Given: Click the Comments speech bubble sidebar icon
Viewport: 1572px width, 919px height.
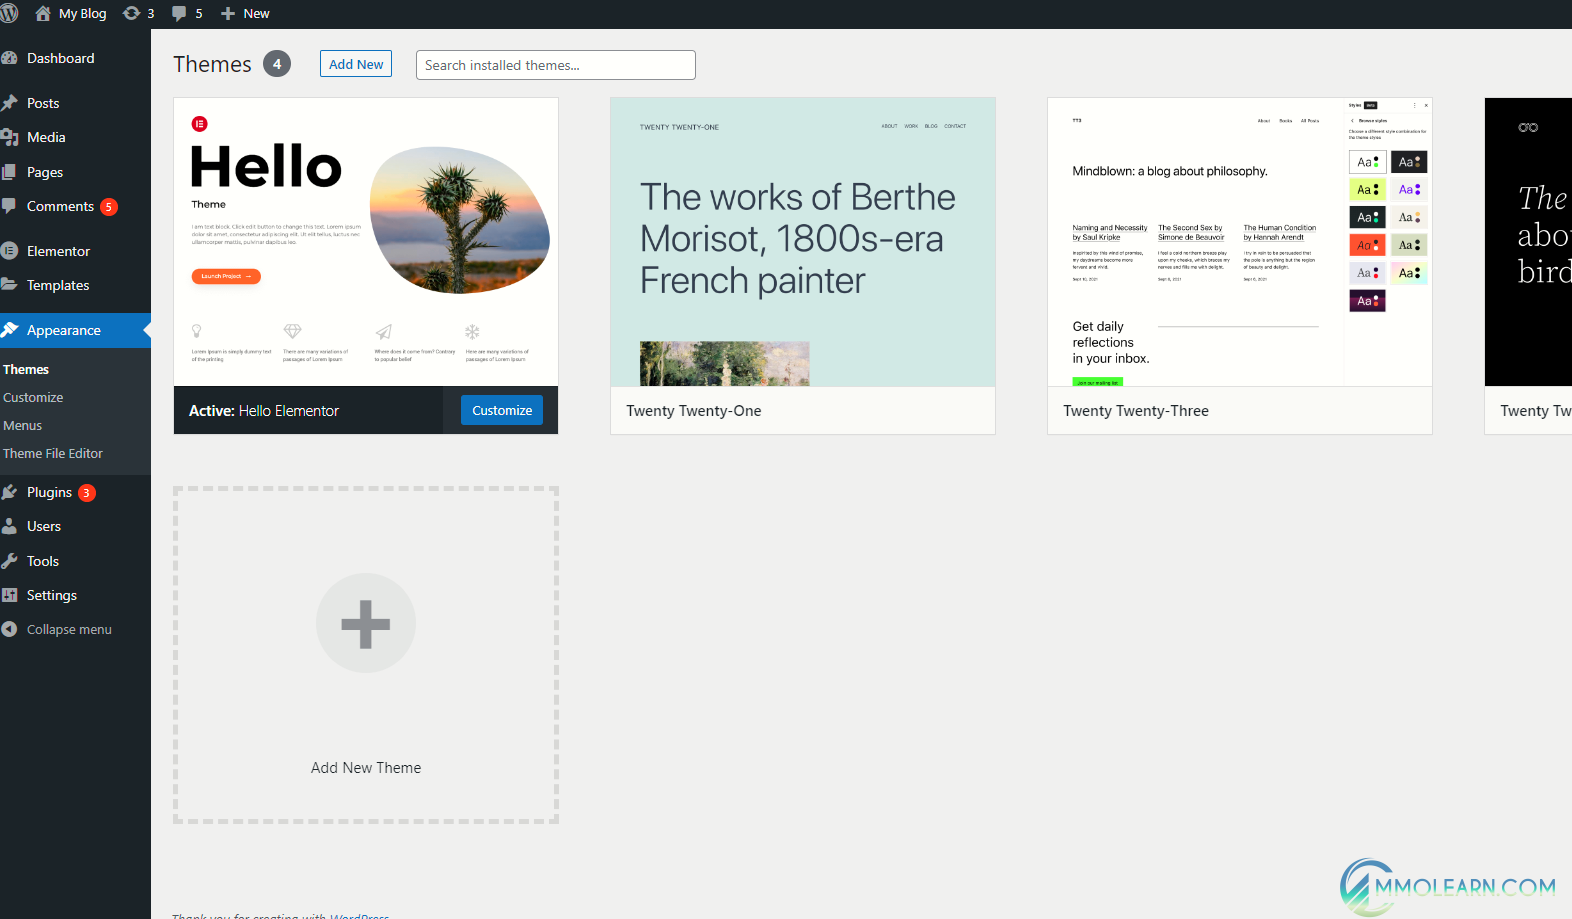Looking at the screenshot, I should tap(9, 206).
